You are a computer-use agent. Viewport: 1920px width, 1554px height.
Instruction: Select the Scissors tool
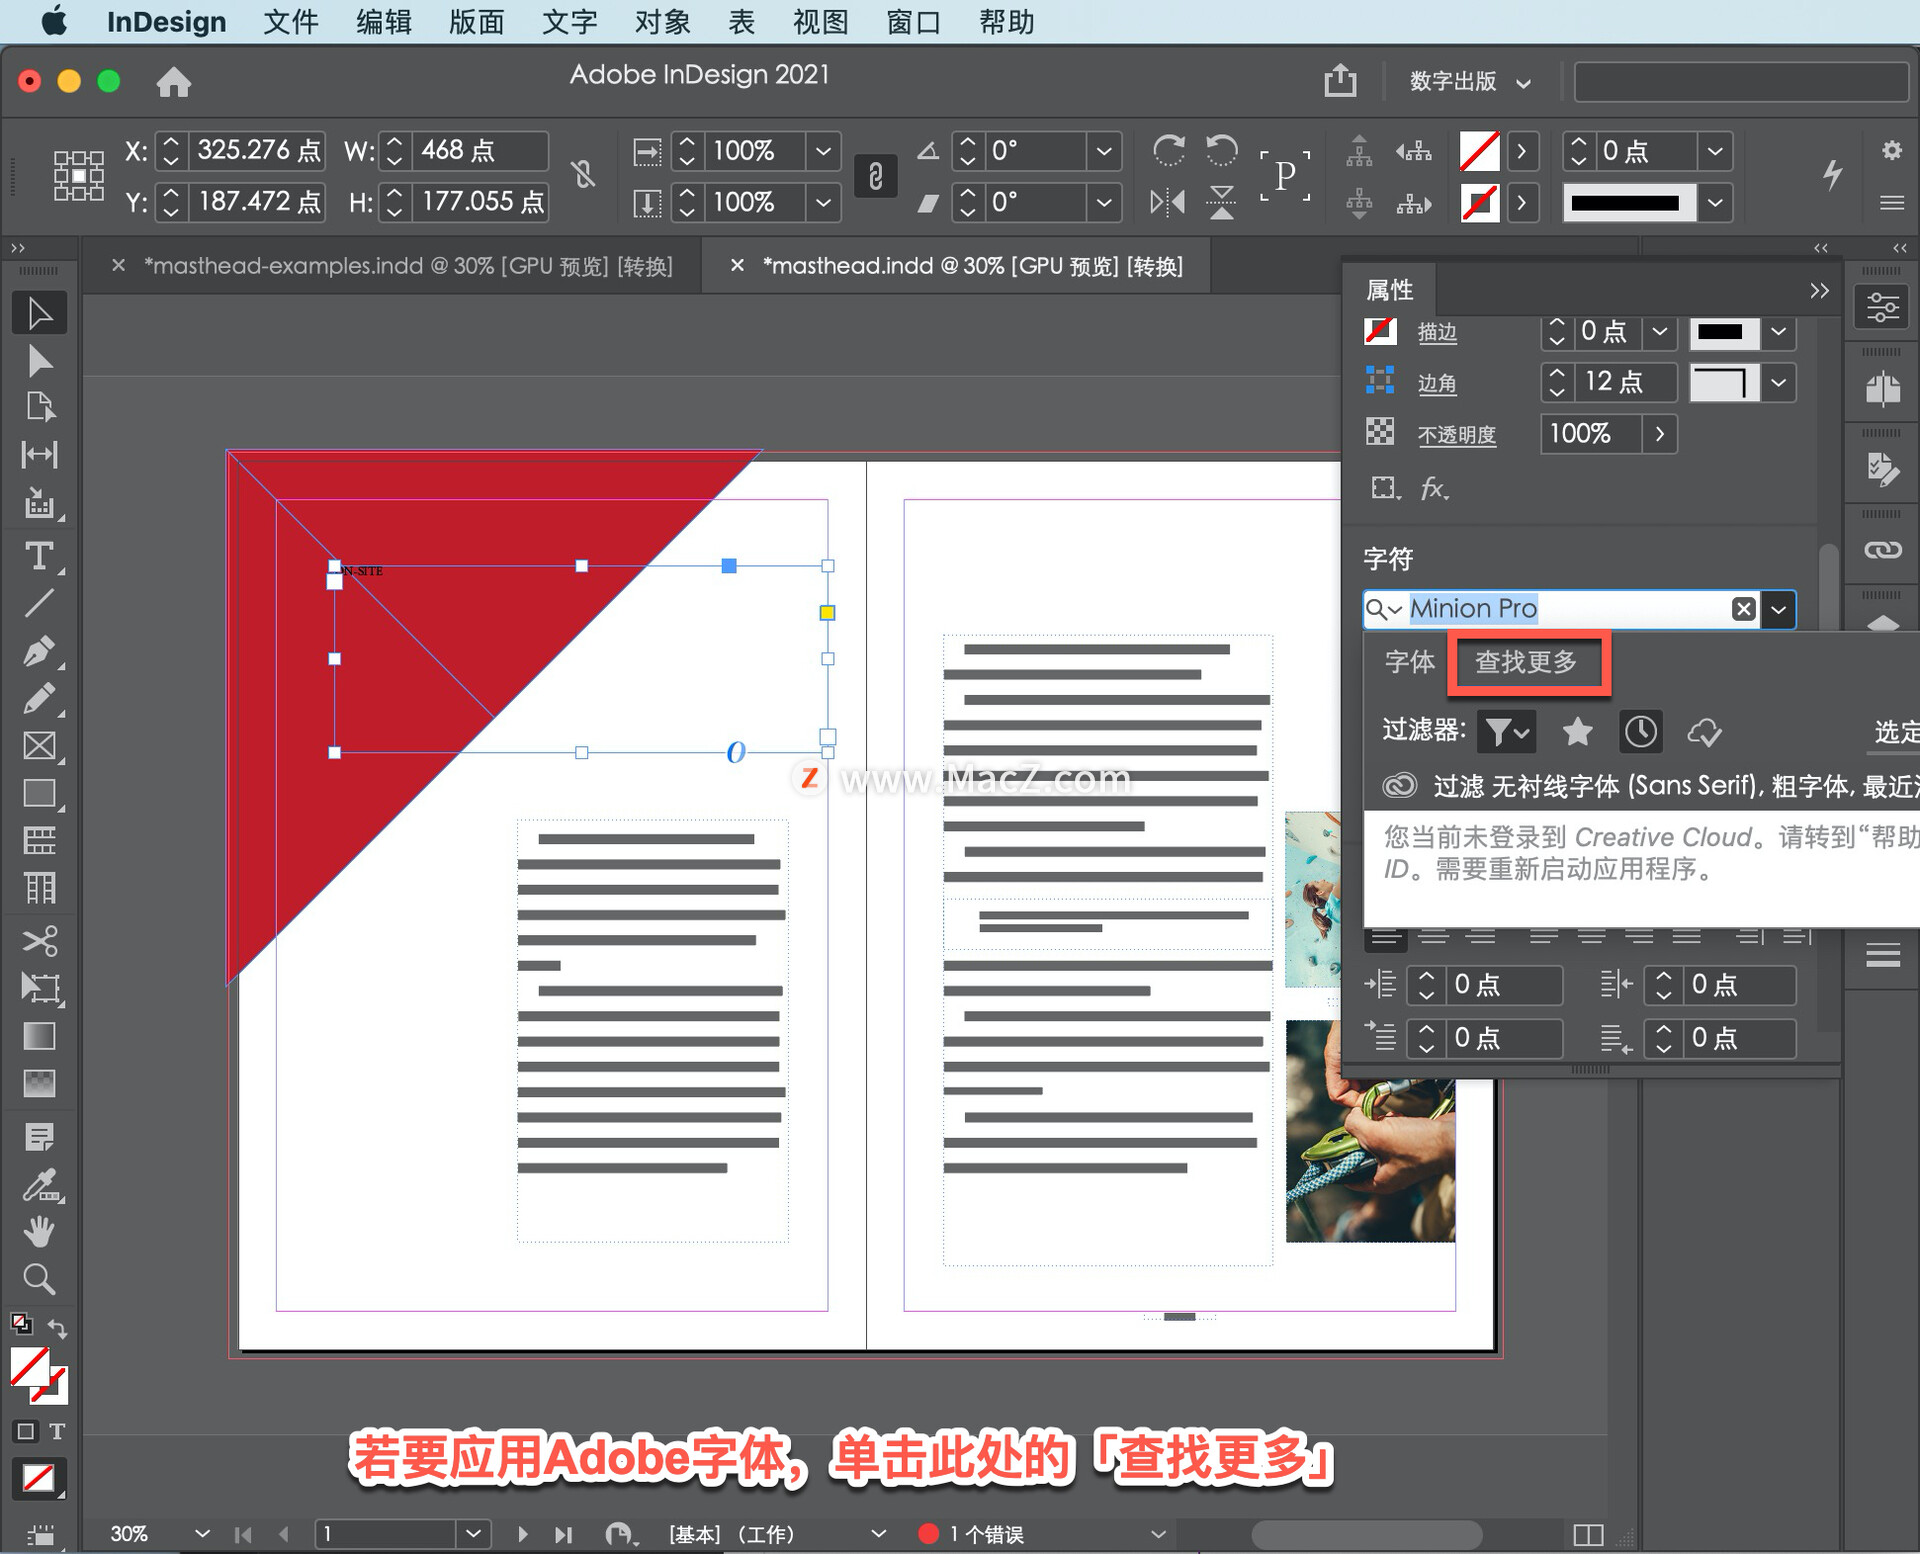pos(39,941)
